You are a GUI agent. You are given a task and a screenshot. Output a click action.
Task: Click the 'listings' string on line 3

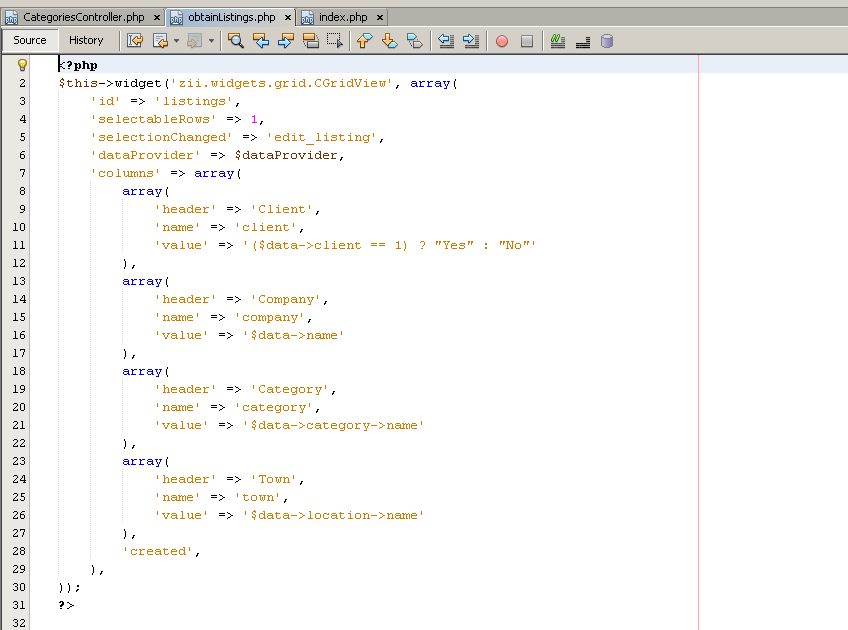coord(194,101)
